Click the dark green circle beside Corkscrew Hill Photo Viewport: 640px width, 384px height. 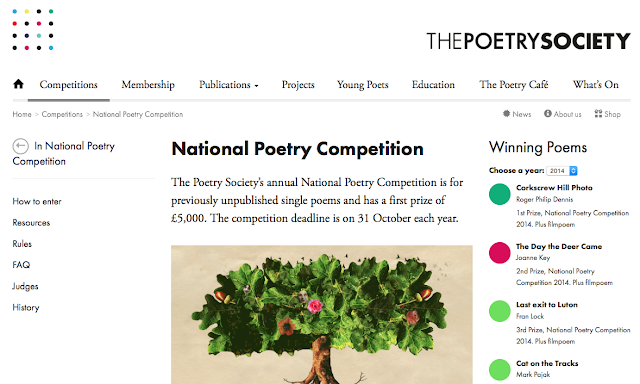click(x=500, y=194)
